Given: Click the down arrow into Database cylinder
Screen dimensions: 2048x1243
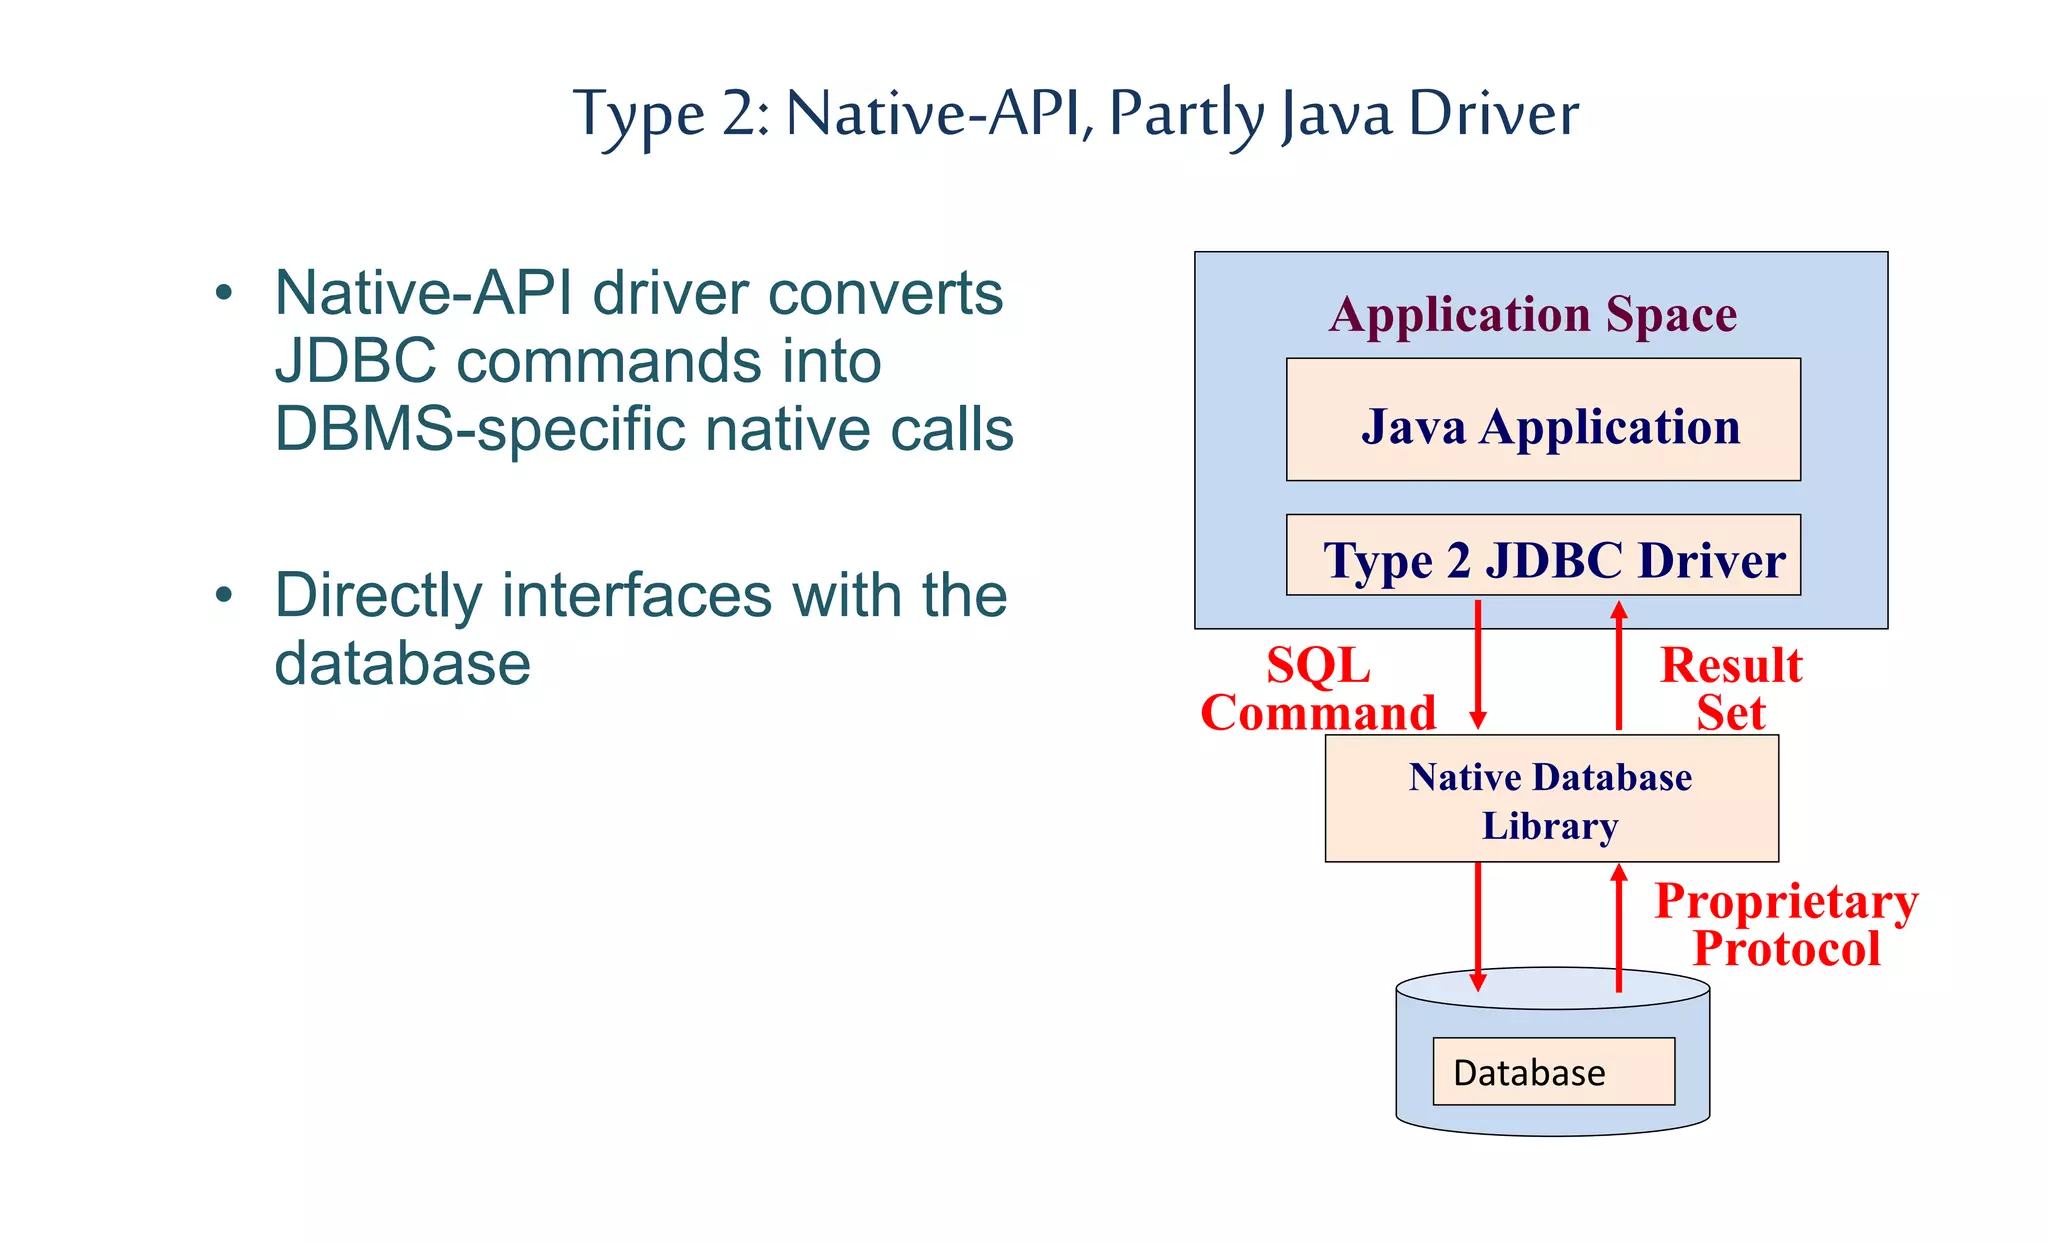Looking at the screenshot, I should click(x=1478, y=925).
